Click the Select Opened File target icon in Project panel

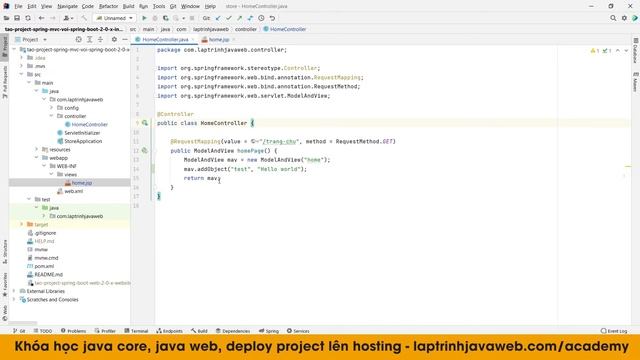pyautogui.click(x=78, y=39)
